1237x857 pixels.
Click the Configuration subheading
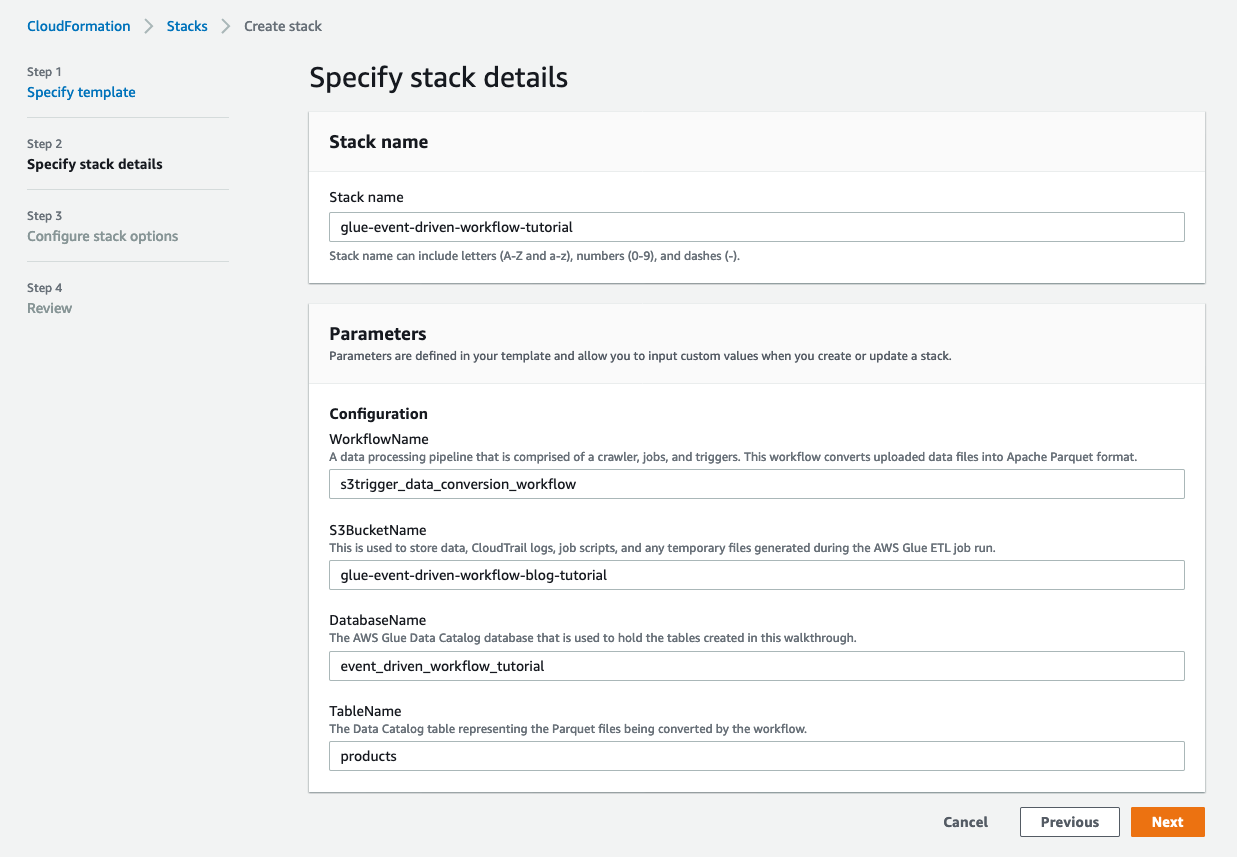tap(378, 414)
